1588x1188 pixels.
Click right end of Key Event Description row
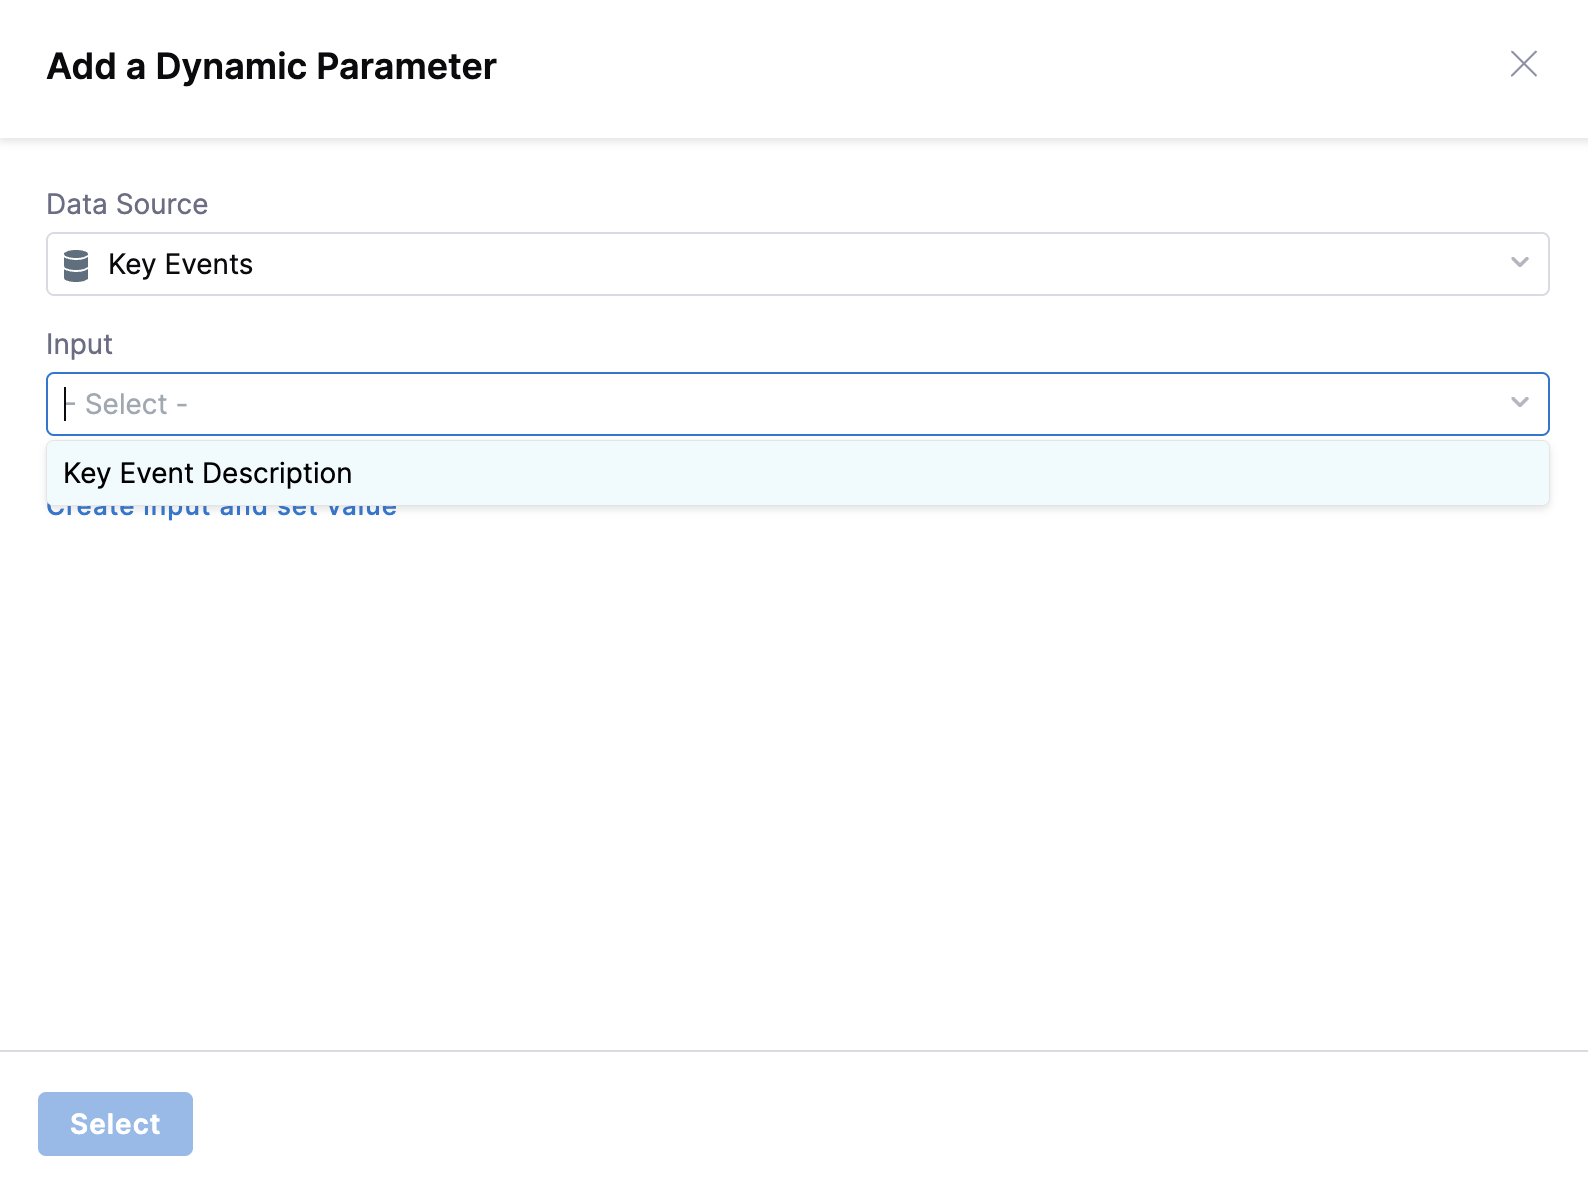(x=1450, y=473)
